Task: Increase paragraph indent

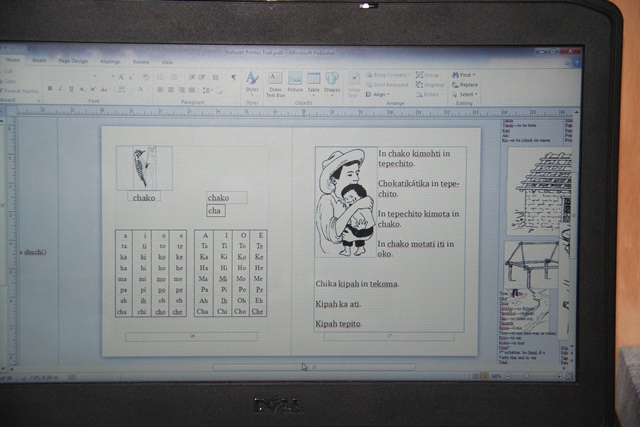Action: [x=202, y=77]
